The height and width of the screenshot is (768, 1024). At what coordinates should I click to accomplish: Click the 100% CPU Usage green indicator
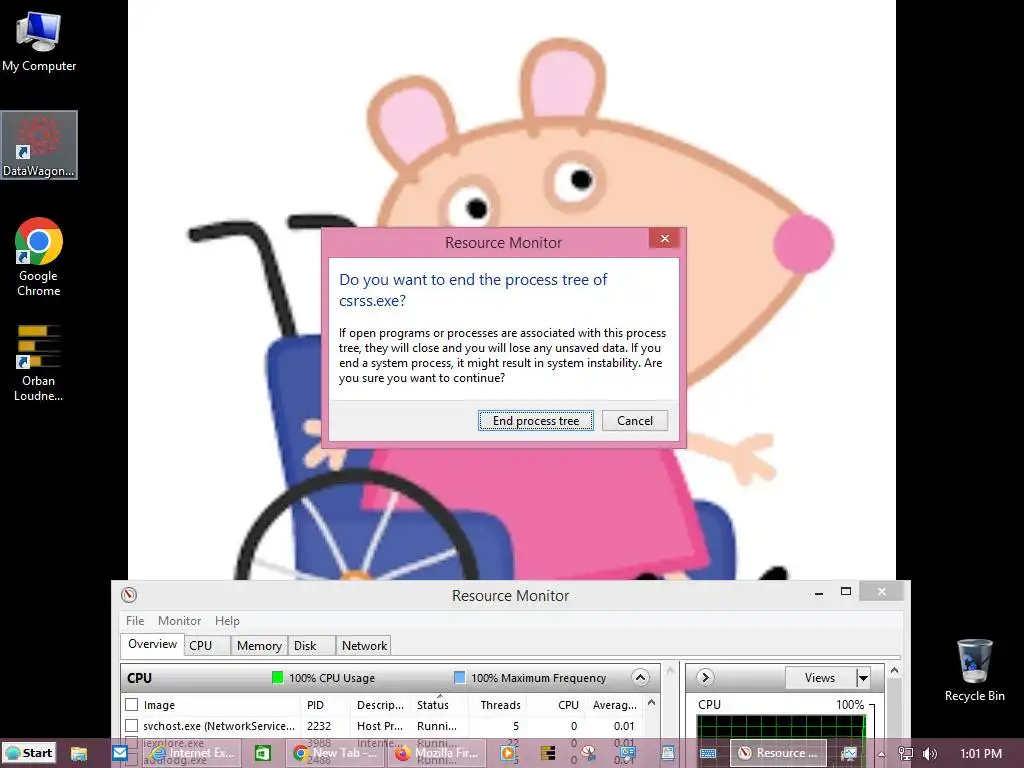[x=278, y=677]
